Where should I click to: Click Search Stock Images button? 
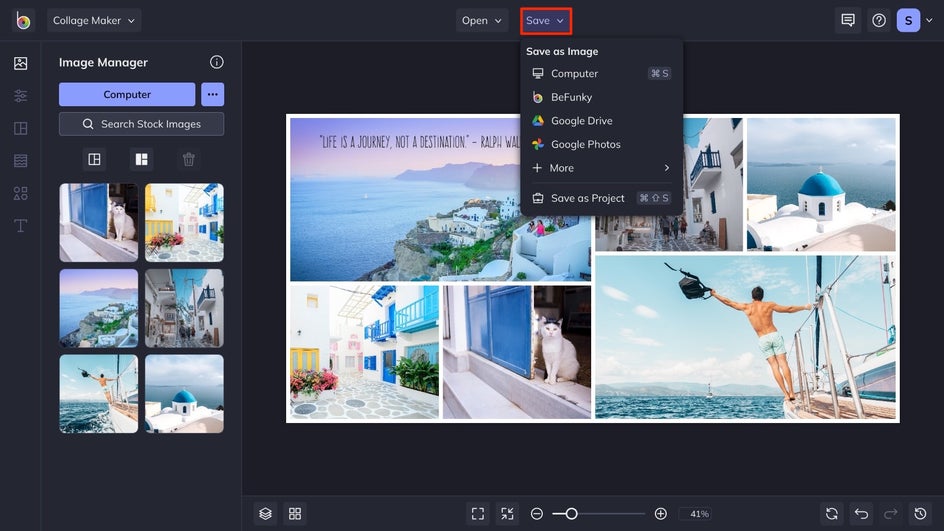coord(141,124)
